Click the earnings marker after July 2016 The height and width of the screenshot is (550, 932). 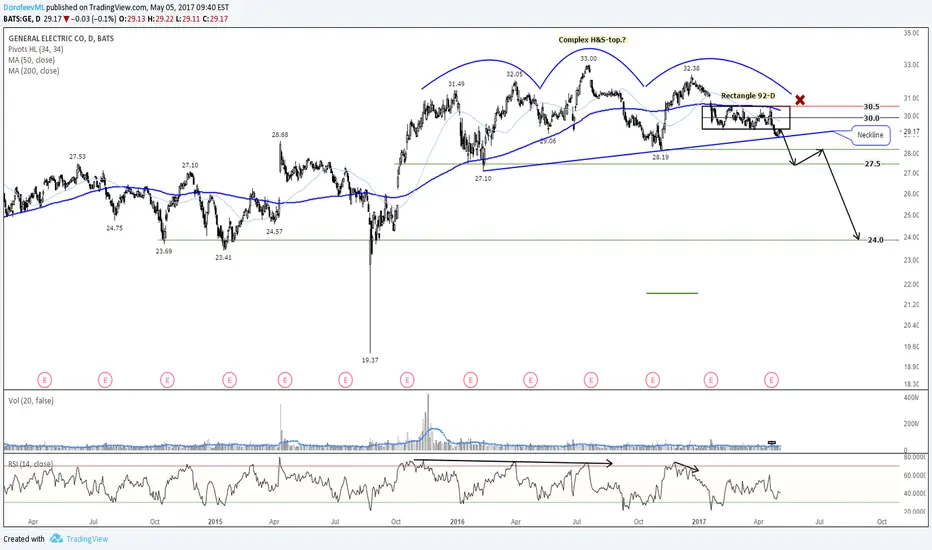click(x=591, y=379)
